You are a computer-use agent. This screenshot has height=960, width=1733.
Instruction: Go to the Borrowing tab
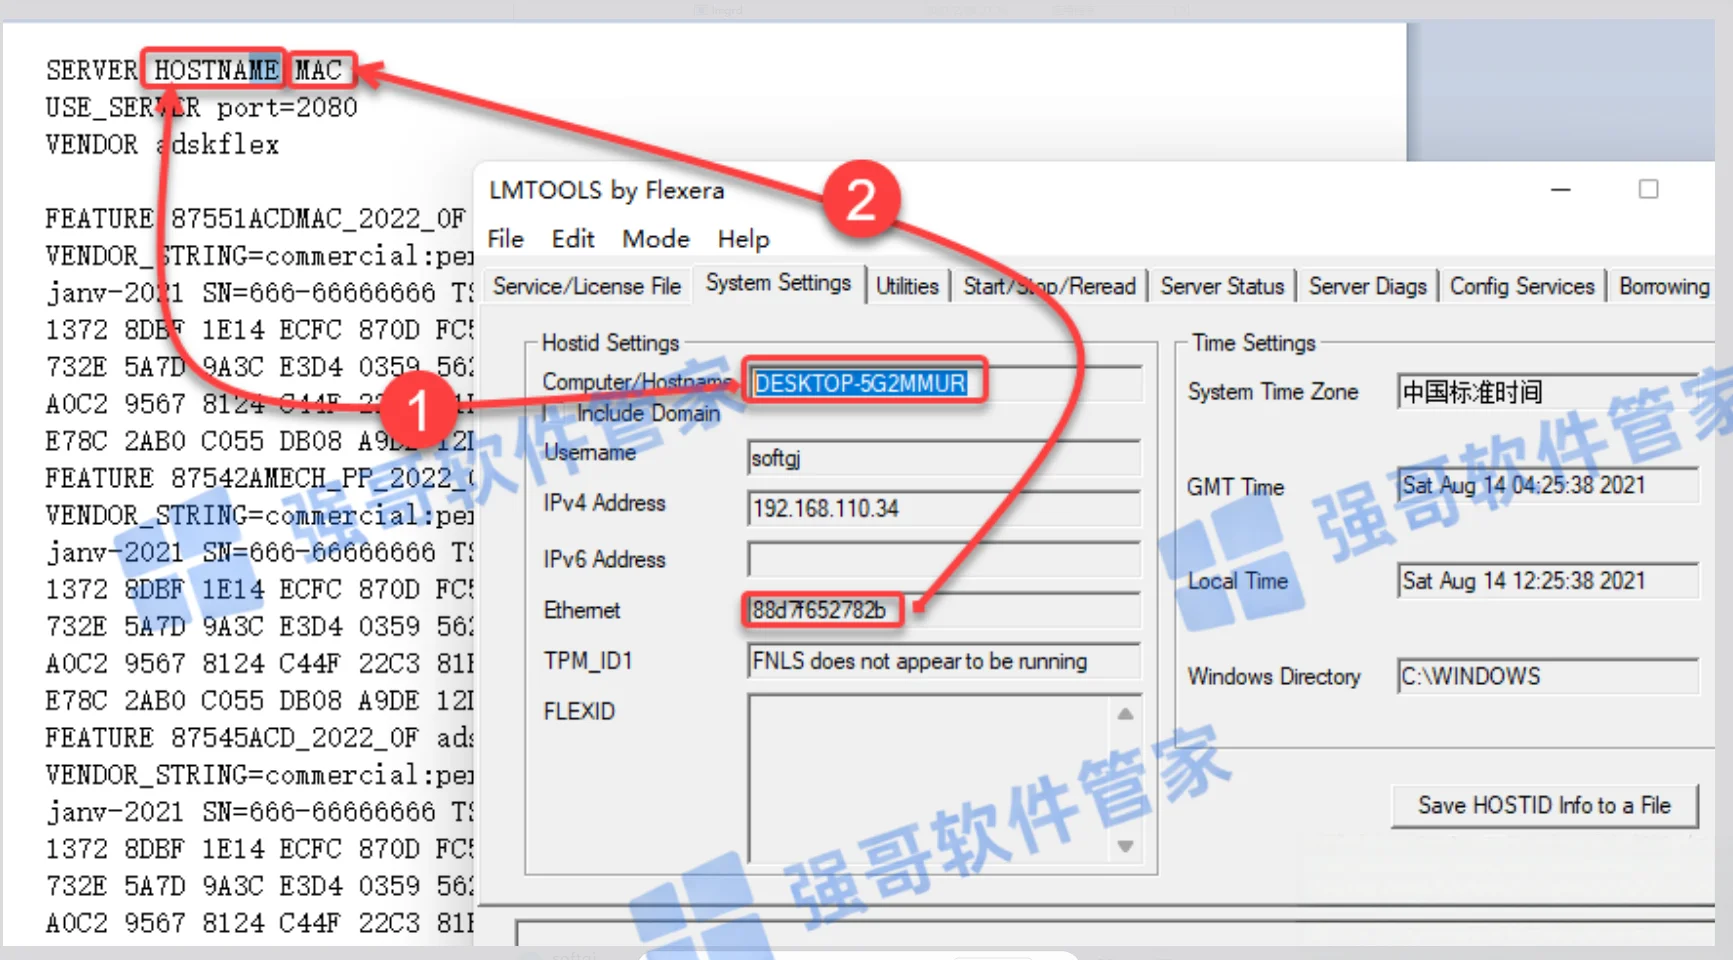tap(1664, 286)
